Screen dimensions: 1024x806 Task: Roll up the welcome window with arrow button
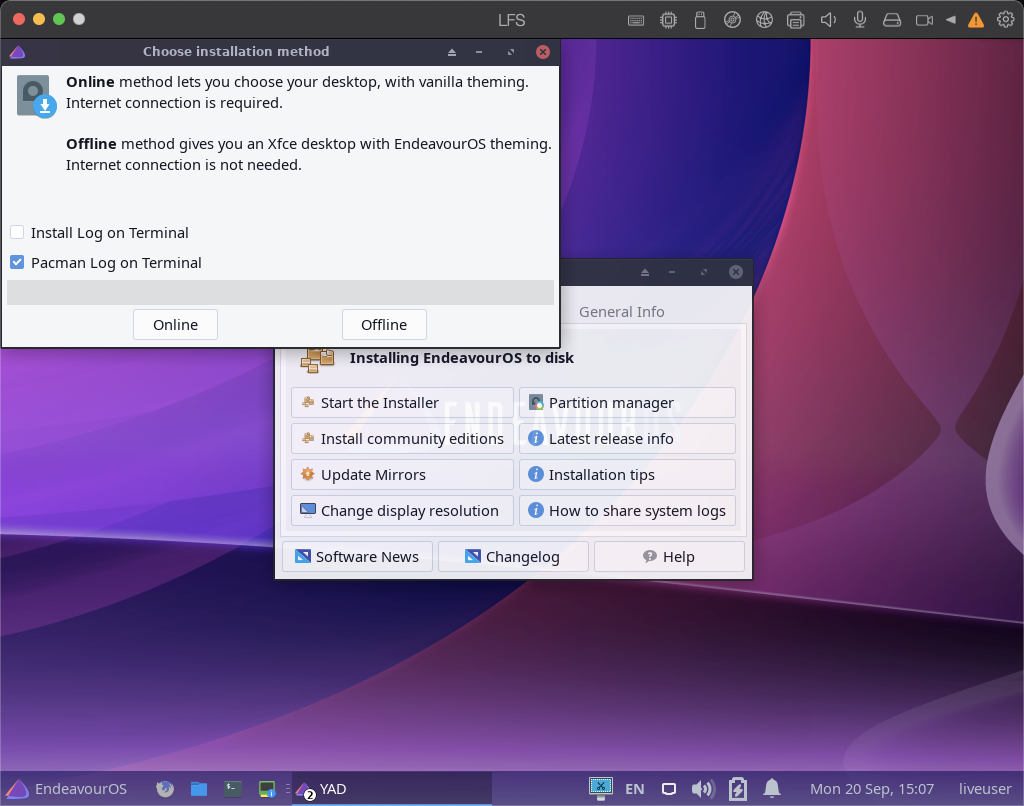(645, 272)
